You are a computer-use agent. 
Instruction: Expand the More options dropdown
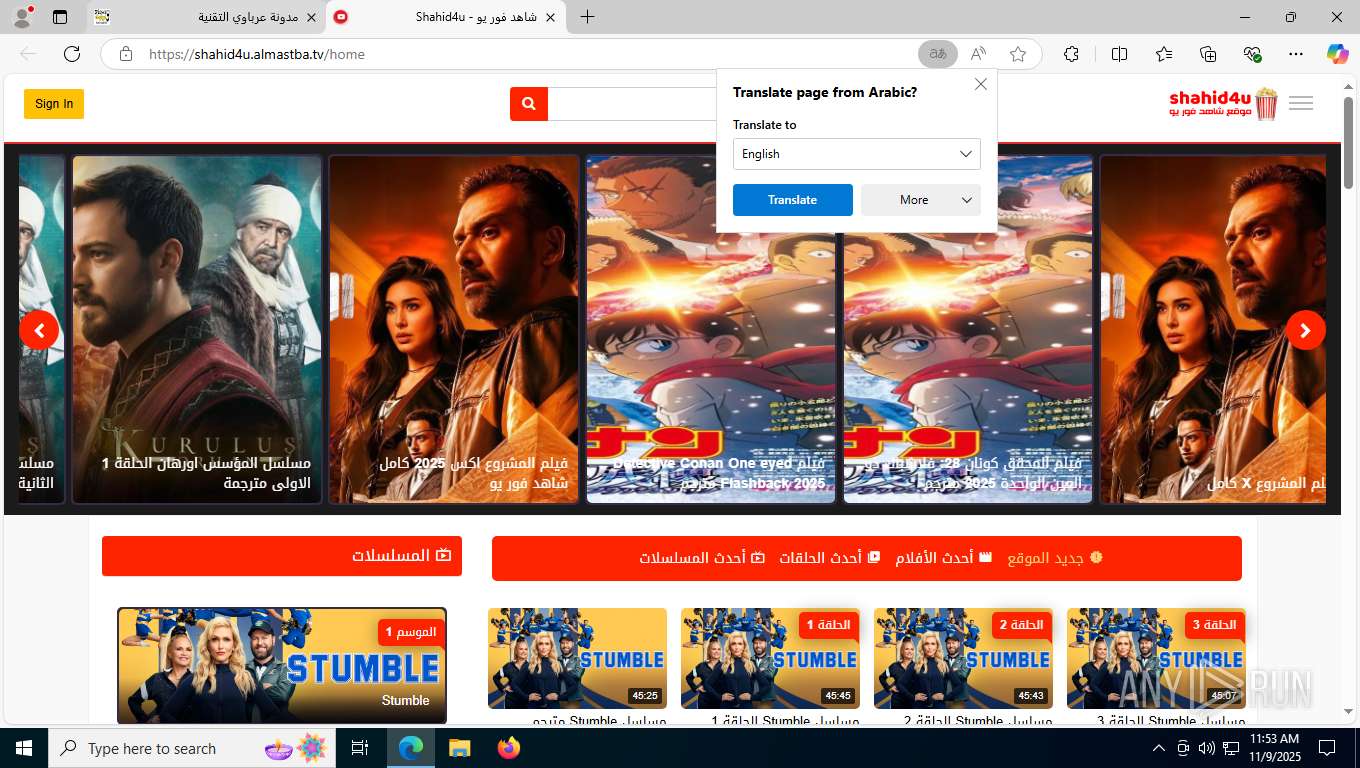click(921, 200)
